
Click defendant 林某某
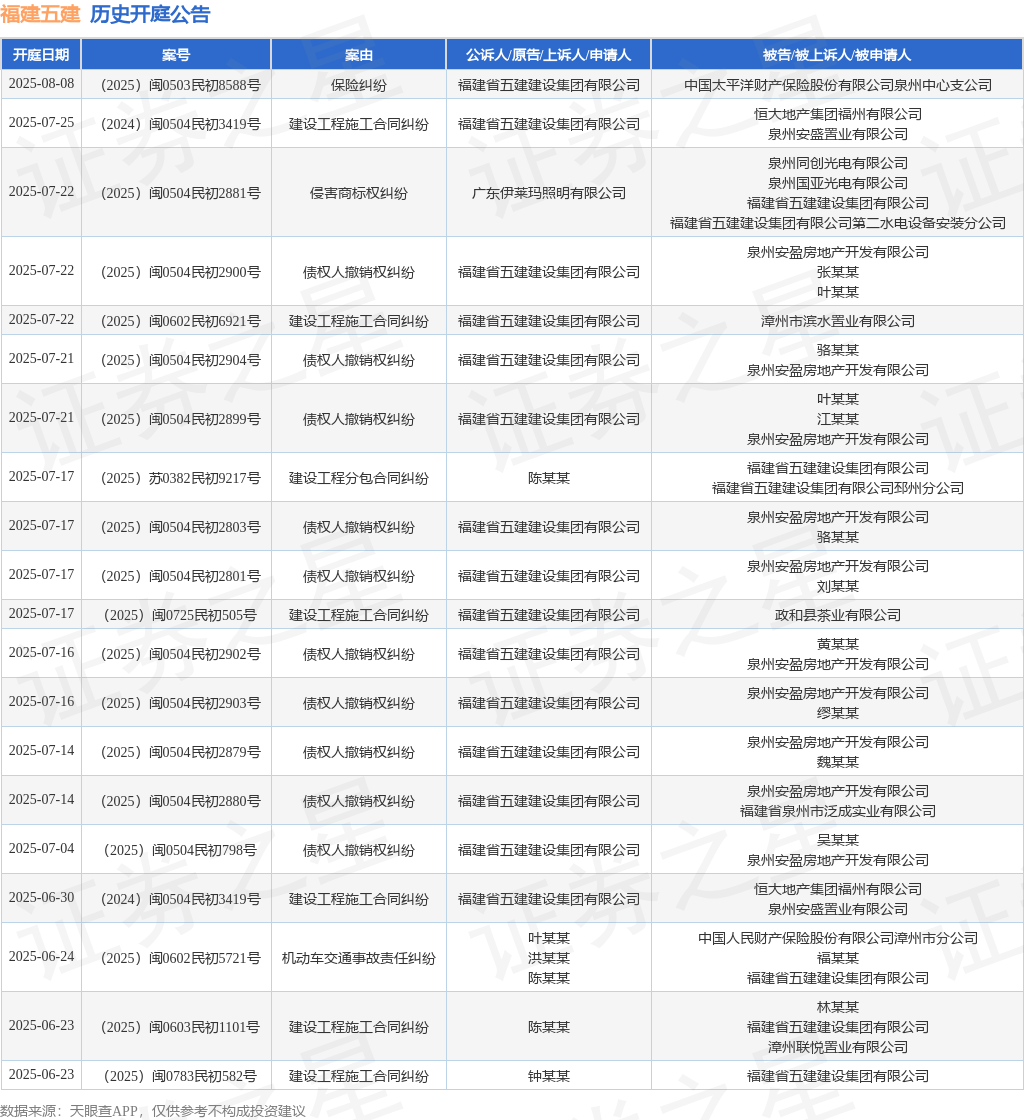click(838, 1007)
